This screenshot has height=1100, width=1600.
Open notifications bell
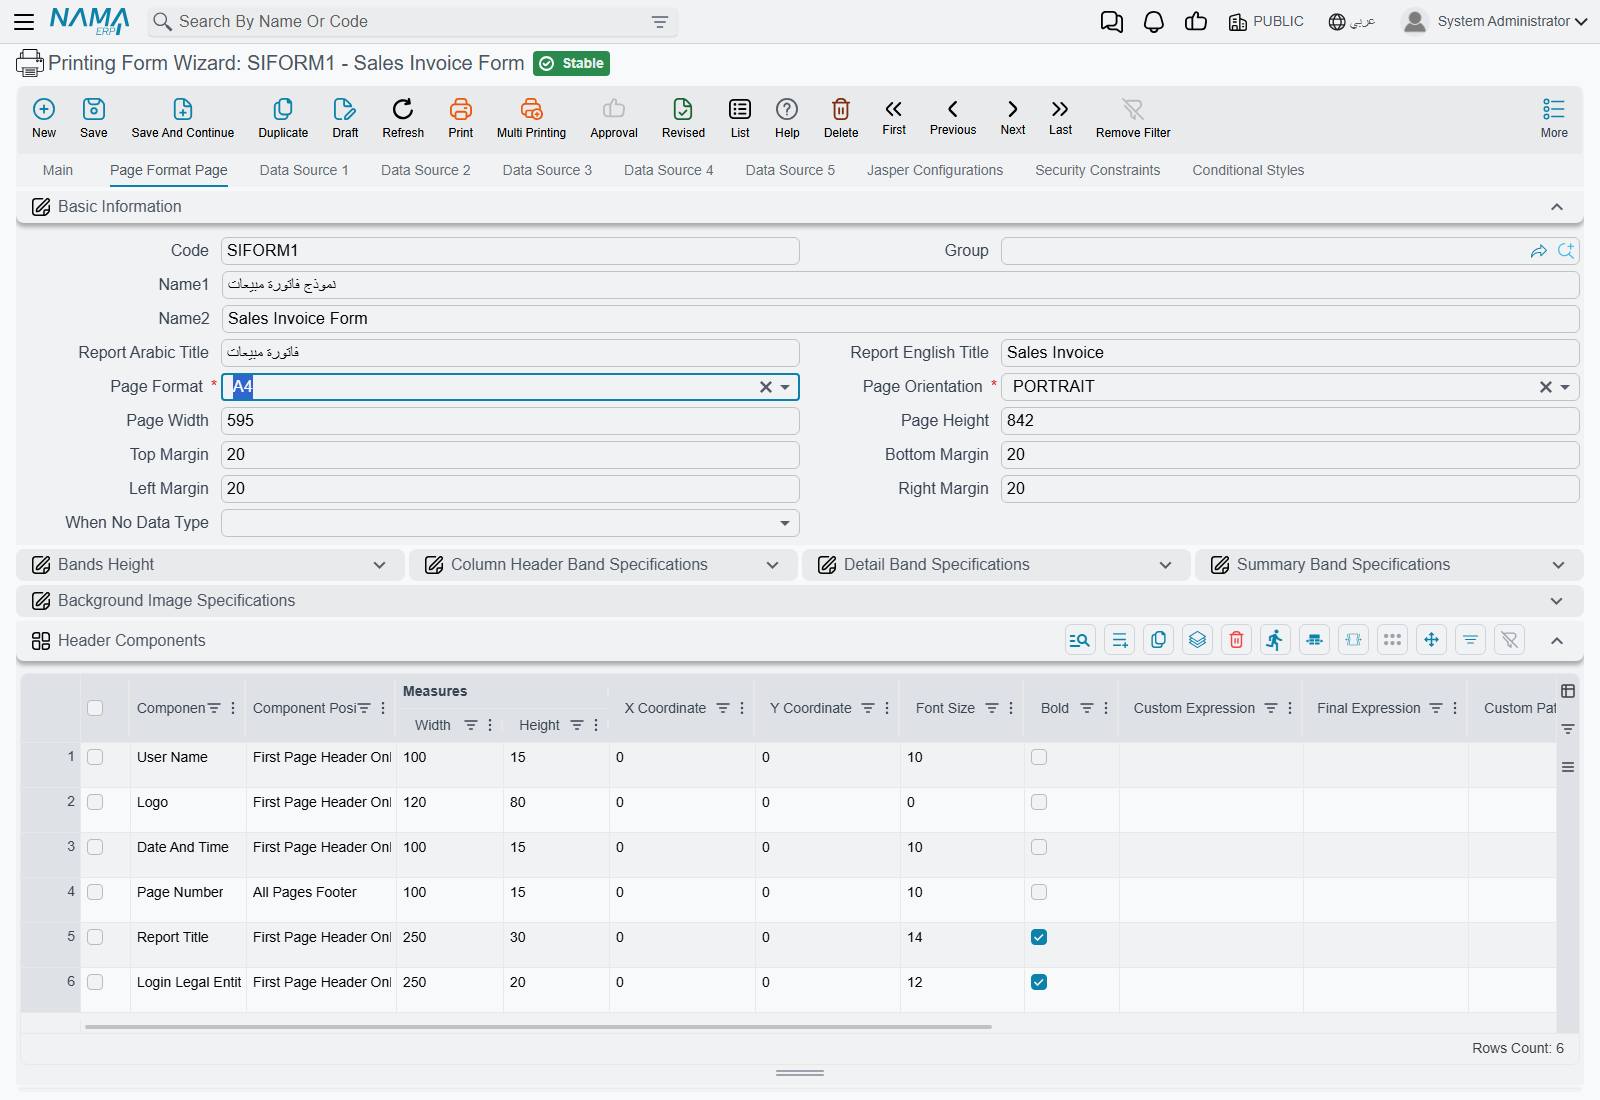click(1154, 22)
